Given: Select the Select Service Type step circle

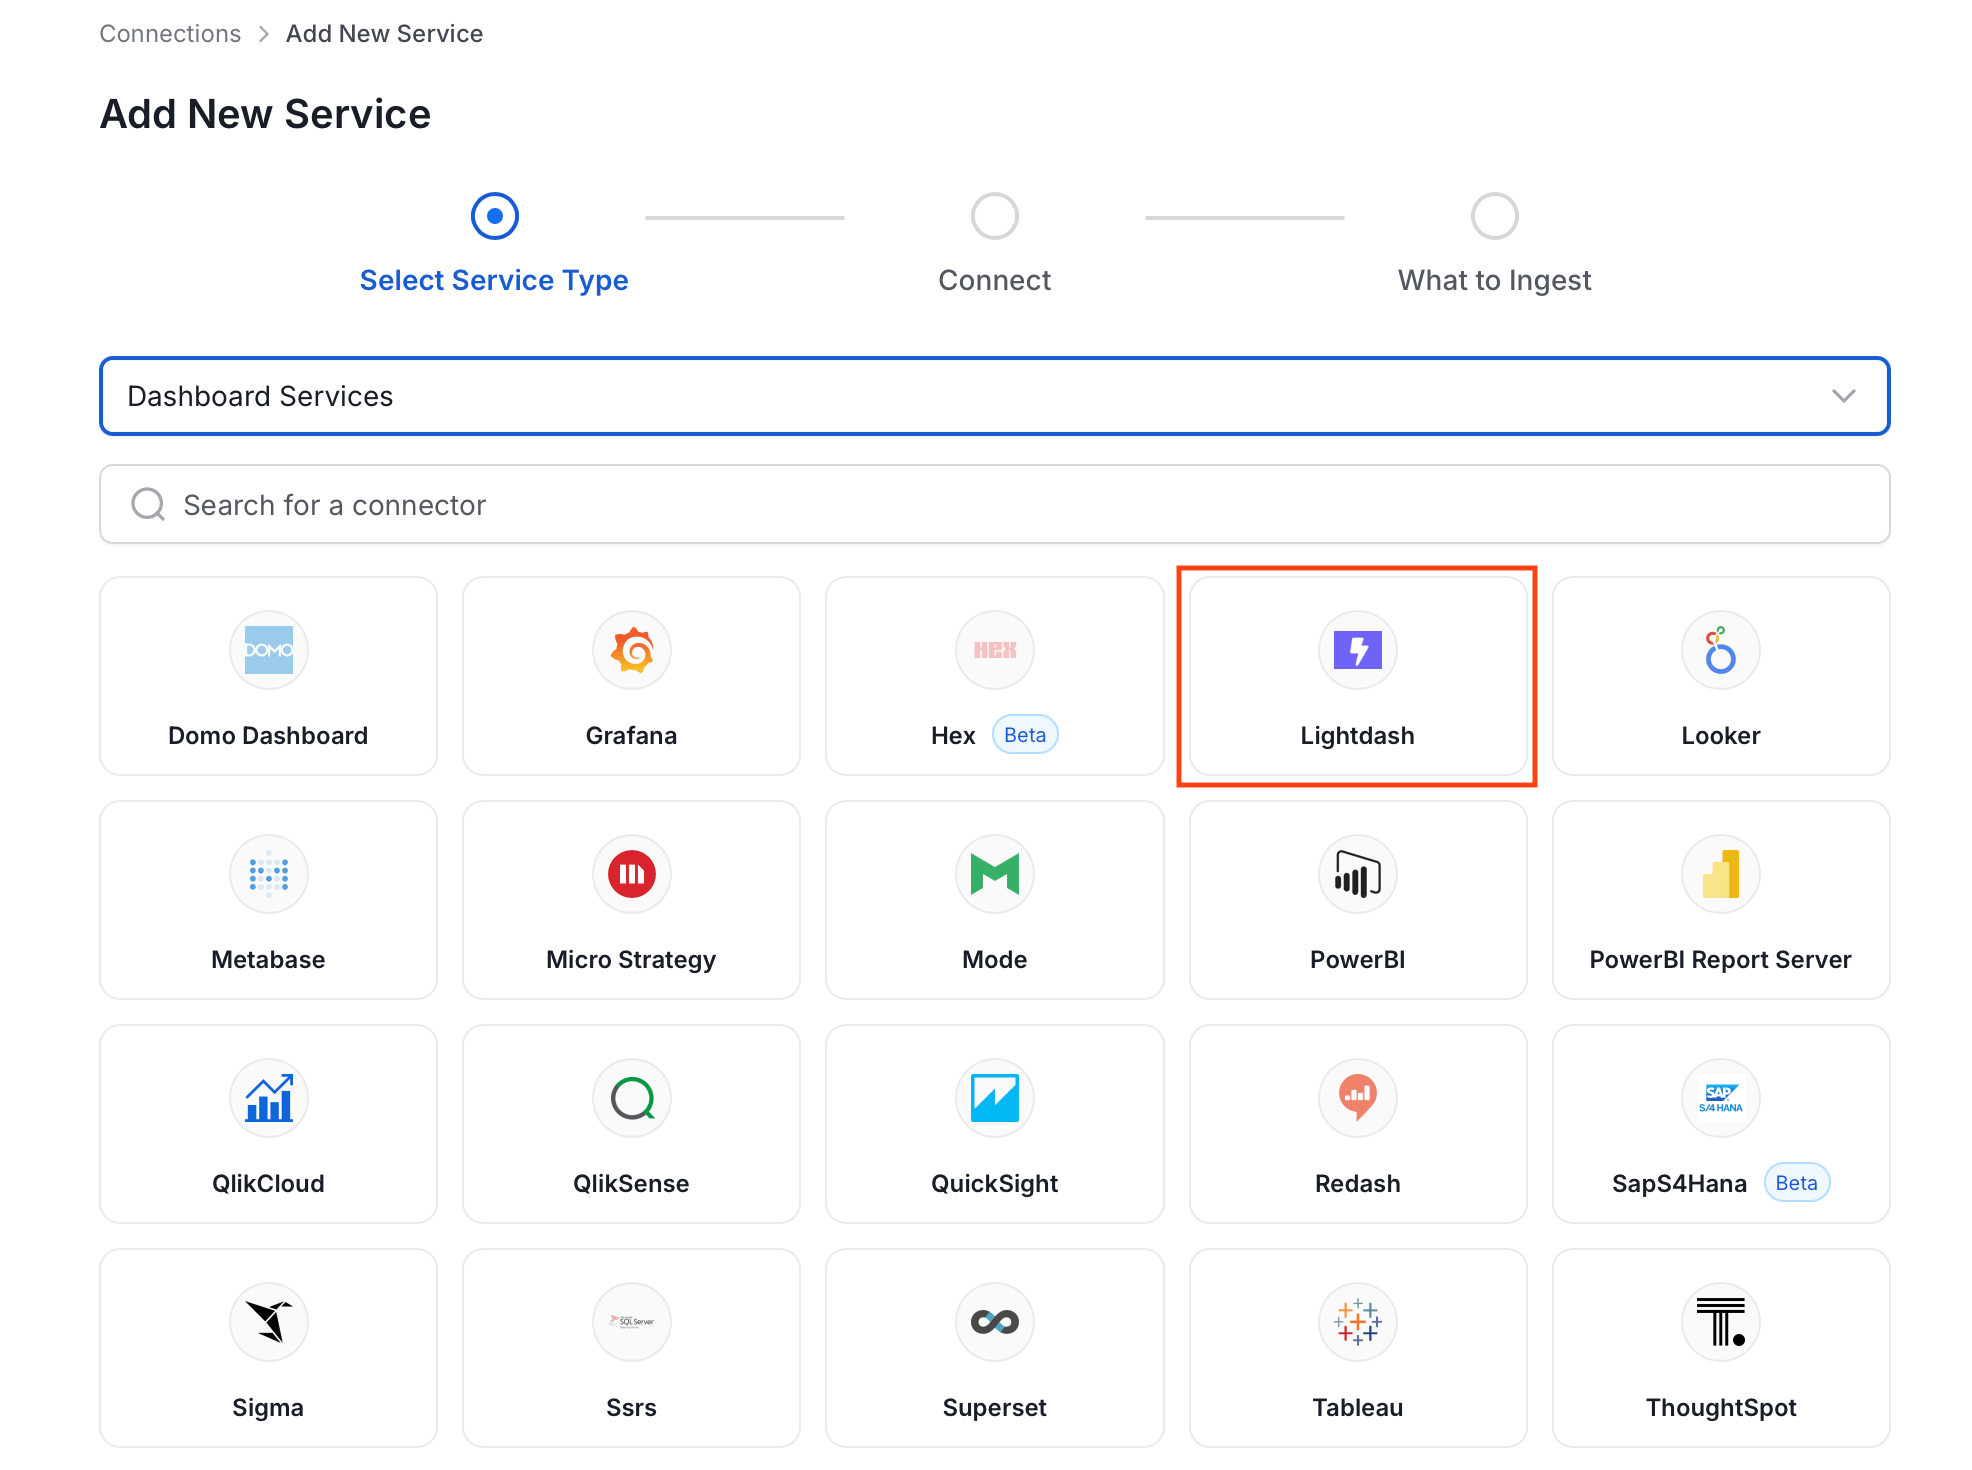Looking at the screenshot, I should click(494, 216).
